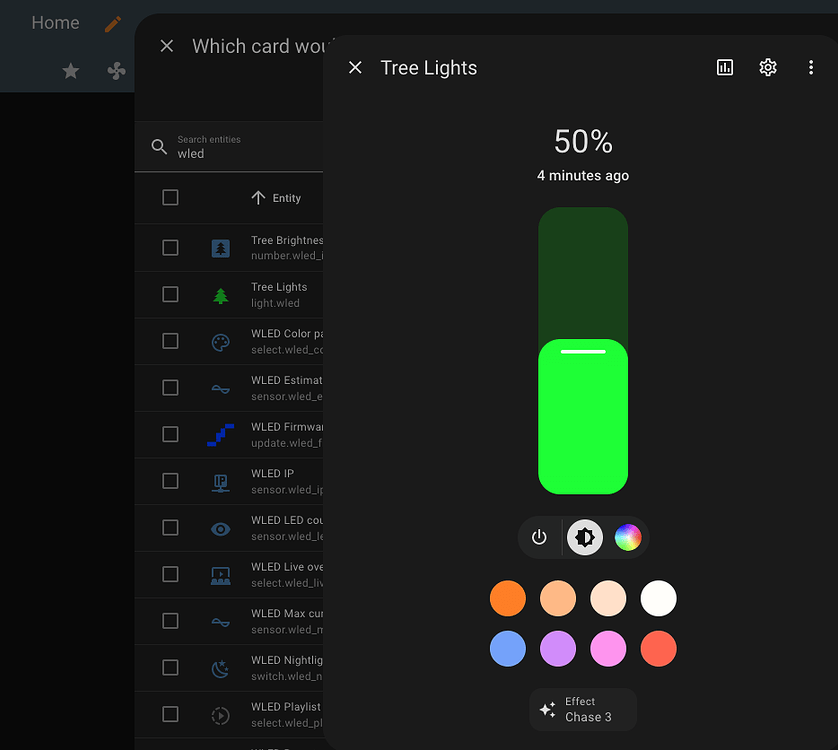
Task: Click the WLED Firmware update icon
Action: pyautogui.click(x=220, y=434)
